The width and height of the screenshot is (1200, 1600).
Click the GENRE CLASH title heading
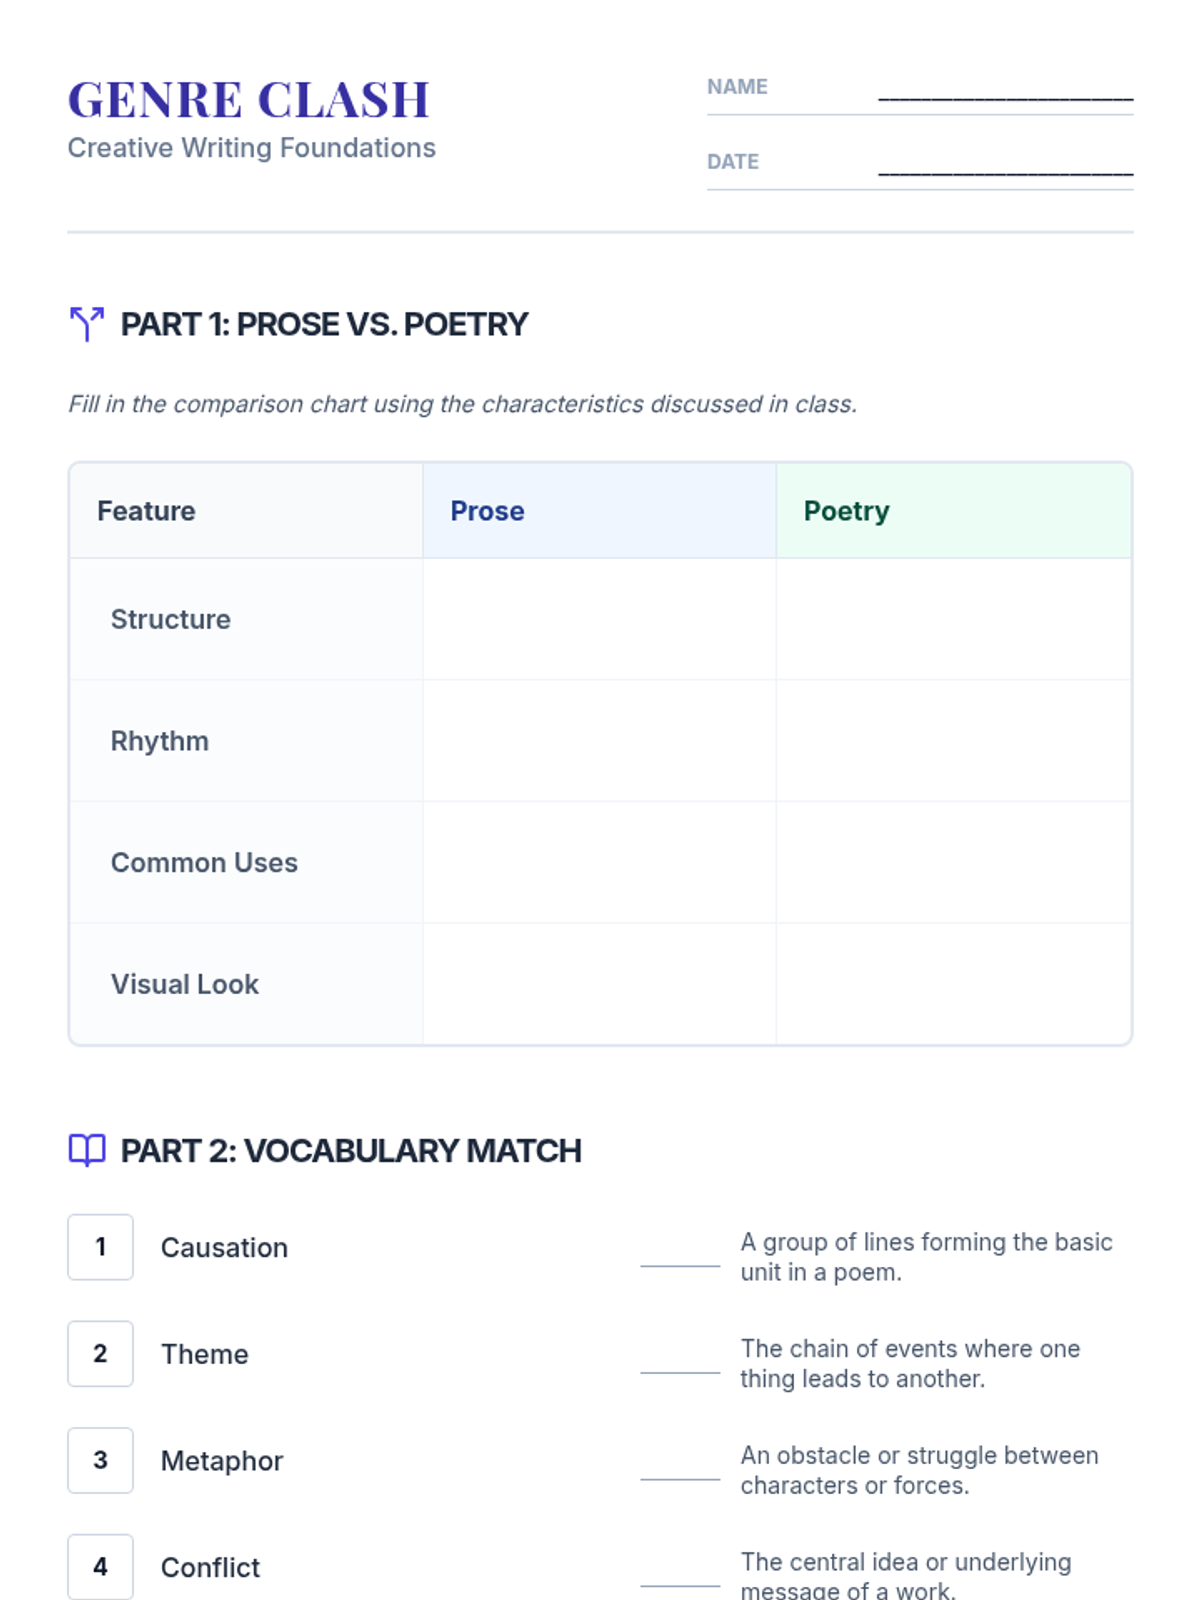pyautogui.click(x=249, y=100)
